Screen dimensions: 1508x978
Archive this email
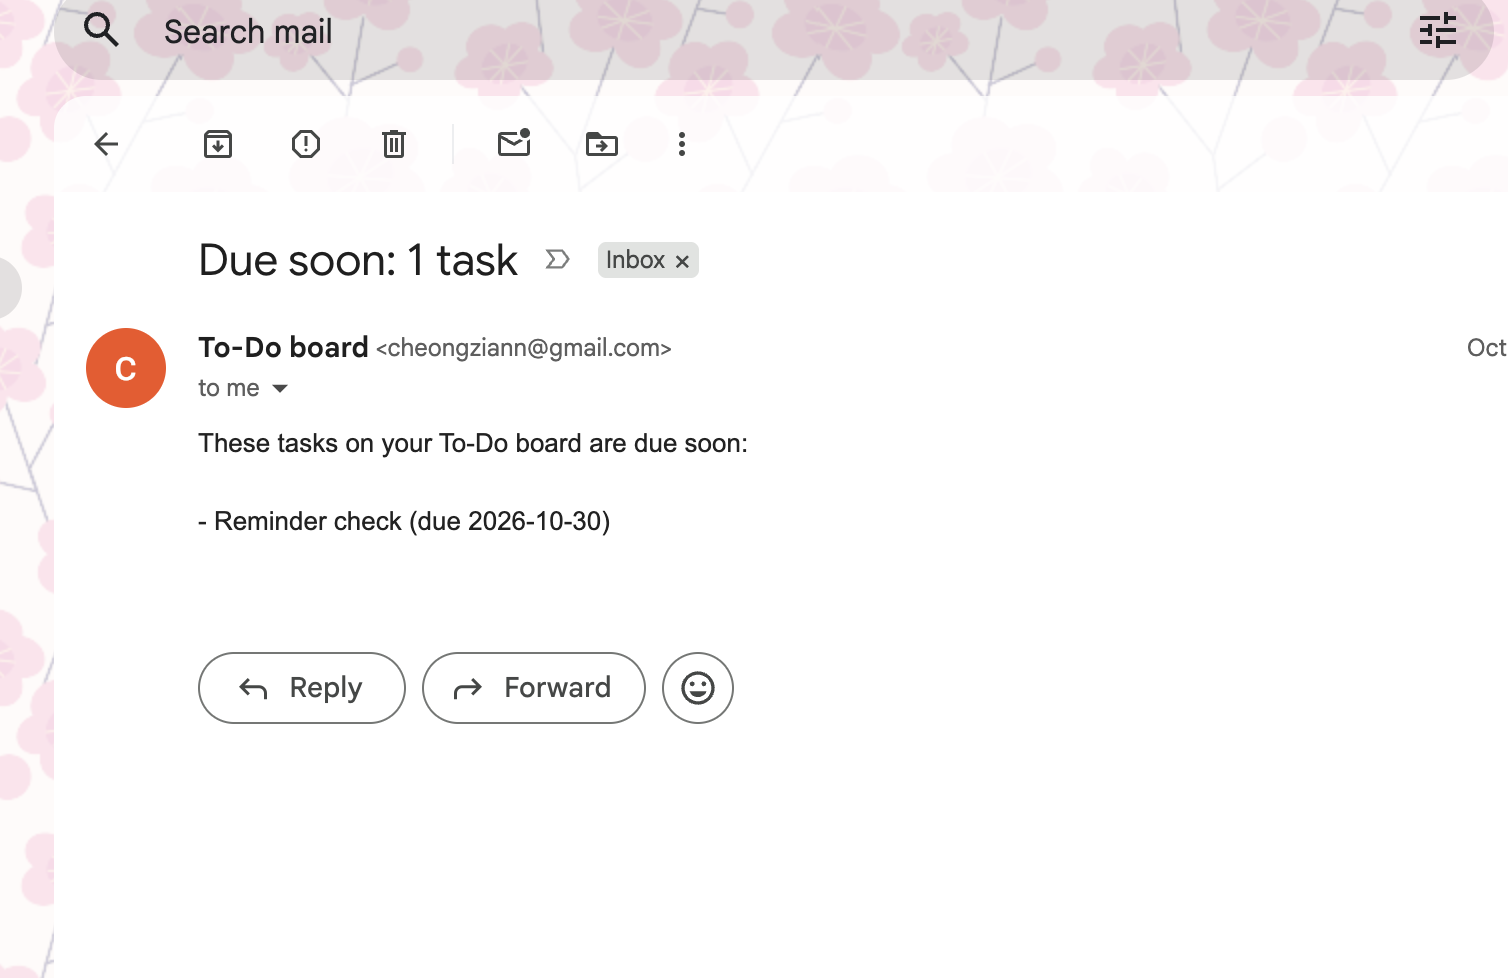point(218,144)
